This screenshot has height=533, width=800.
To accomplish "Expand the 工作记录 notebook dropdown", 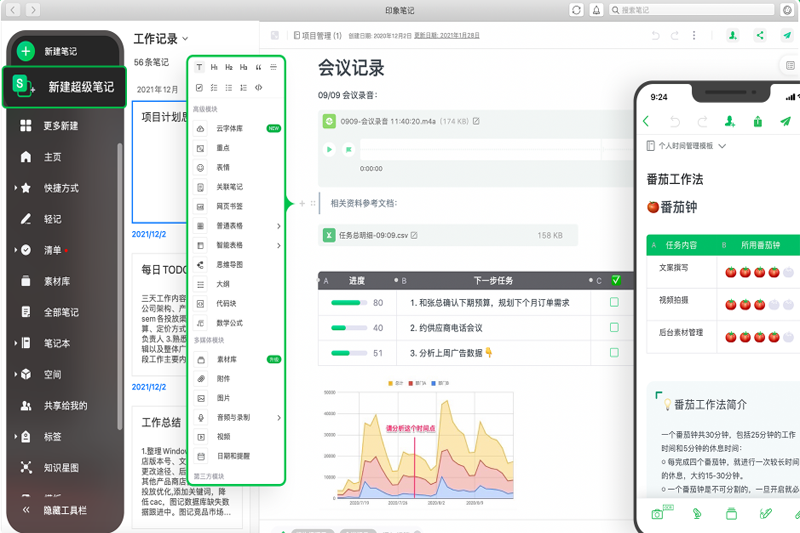I will 186,39.
